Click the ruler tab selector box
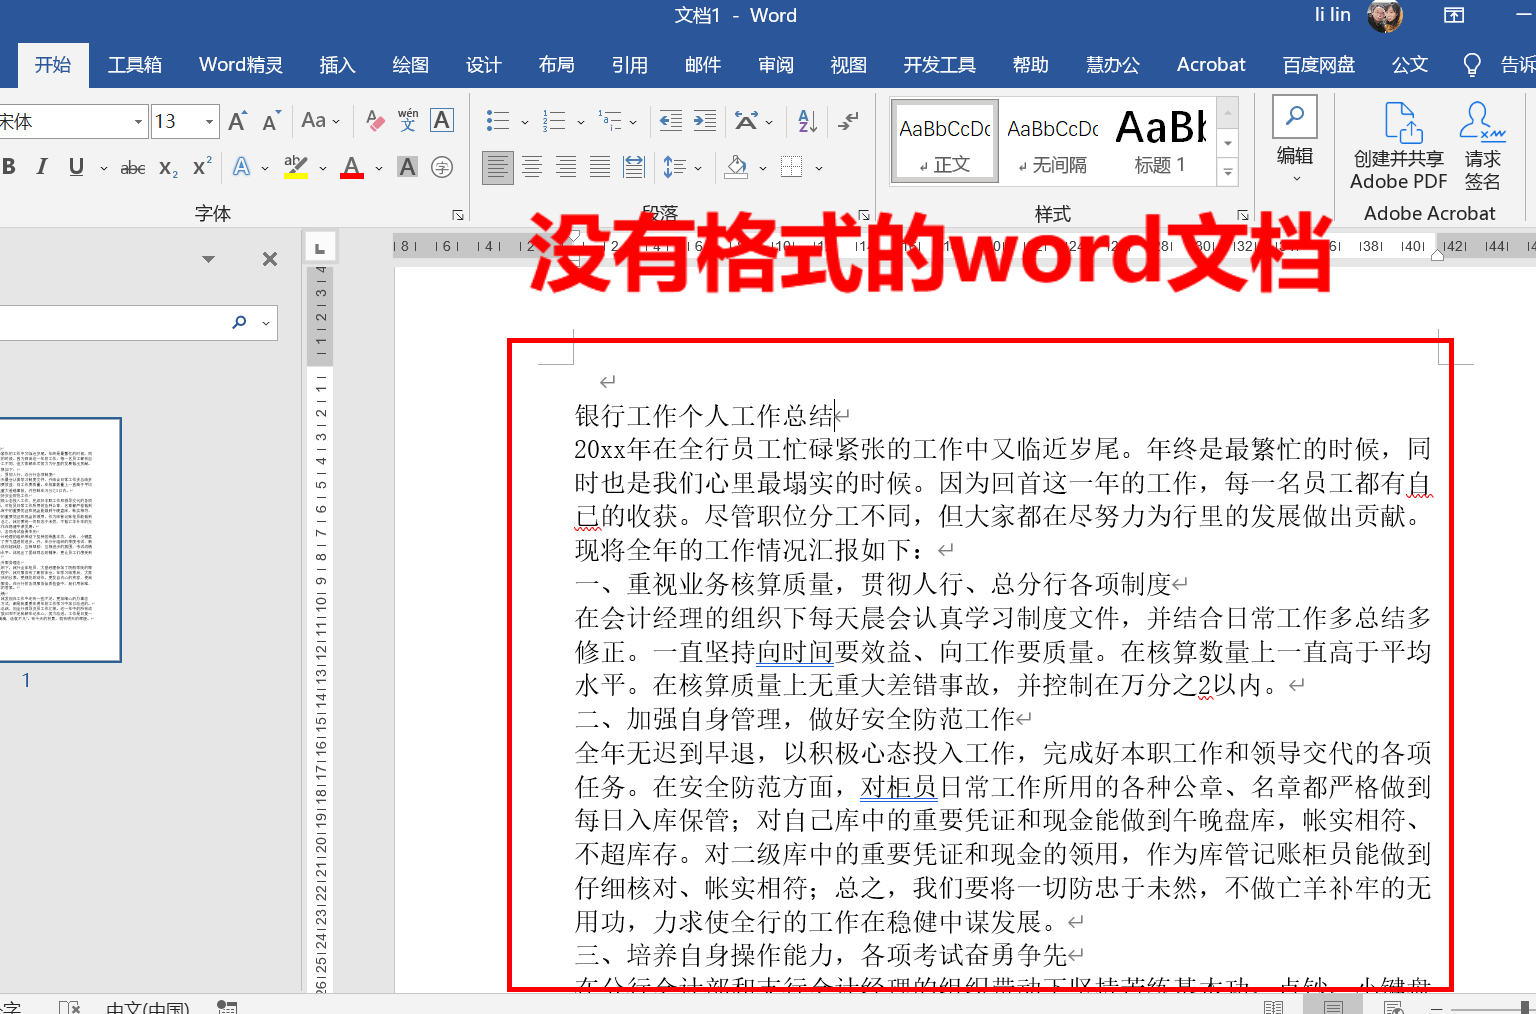 (x=320, y=246)
